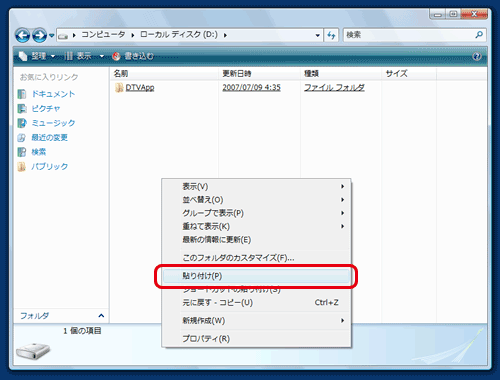Open 並べ替え(O) context submenu
This screenshot has height=380, width=500.
pyautogui.click(x=256, y=200)
